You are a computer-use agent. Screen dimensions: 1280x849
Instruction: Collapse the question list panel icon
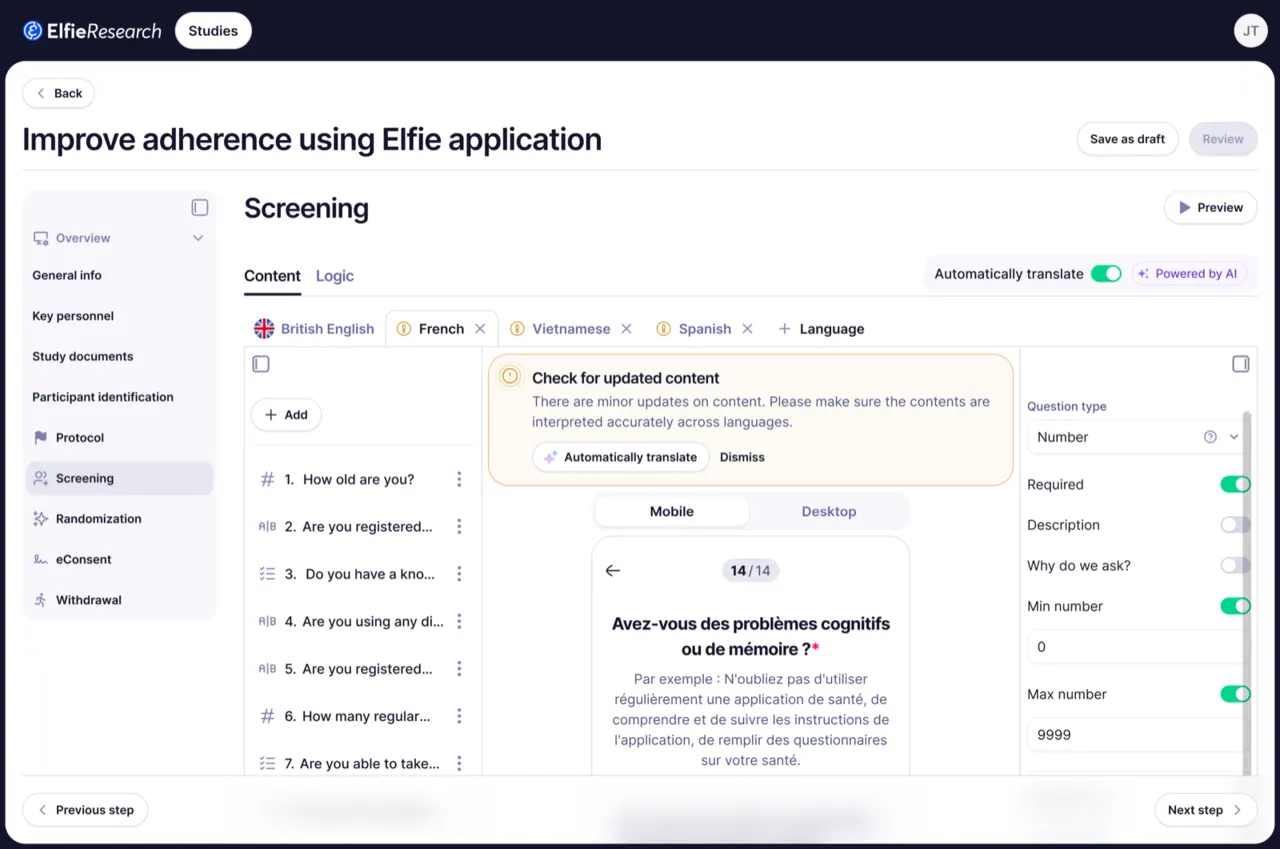pos(261,364)
